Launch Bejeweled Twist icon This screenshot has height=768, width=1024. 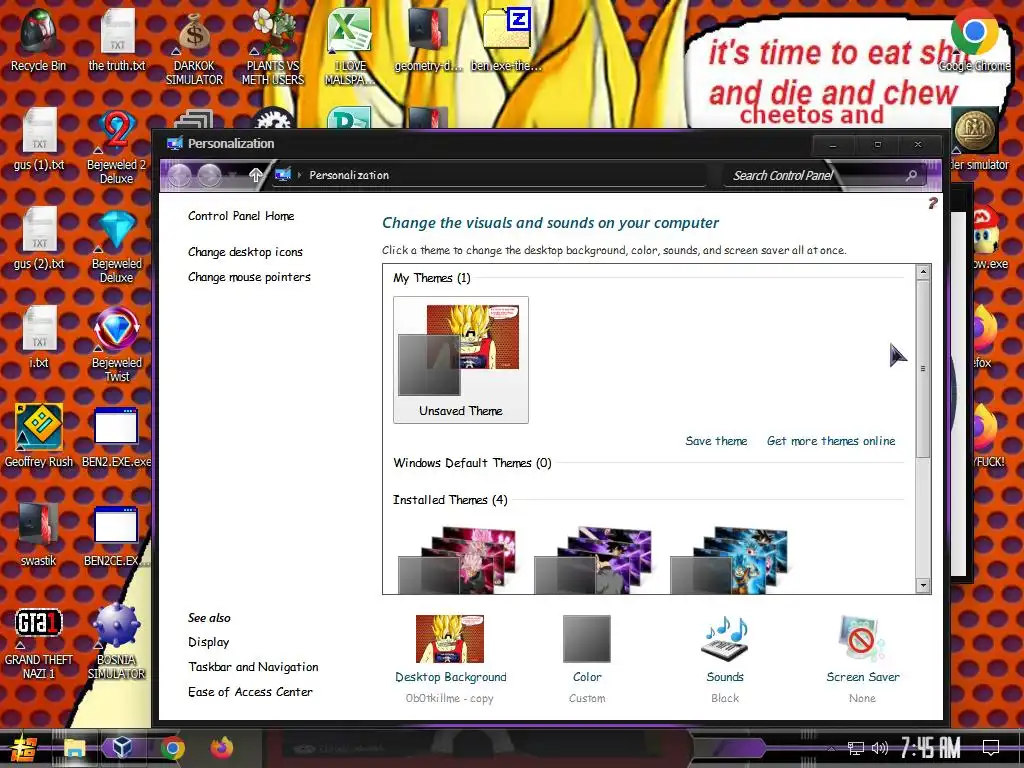pyautogui.click(x=116, y=345)
